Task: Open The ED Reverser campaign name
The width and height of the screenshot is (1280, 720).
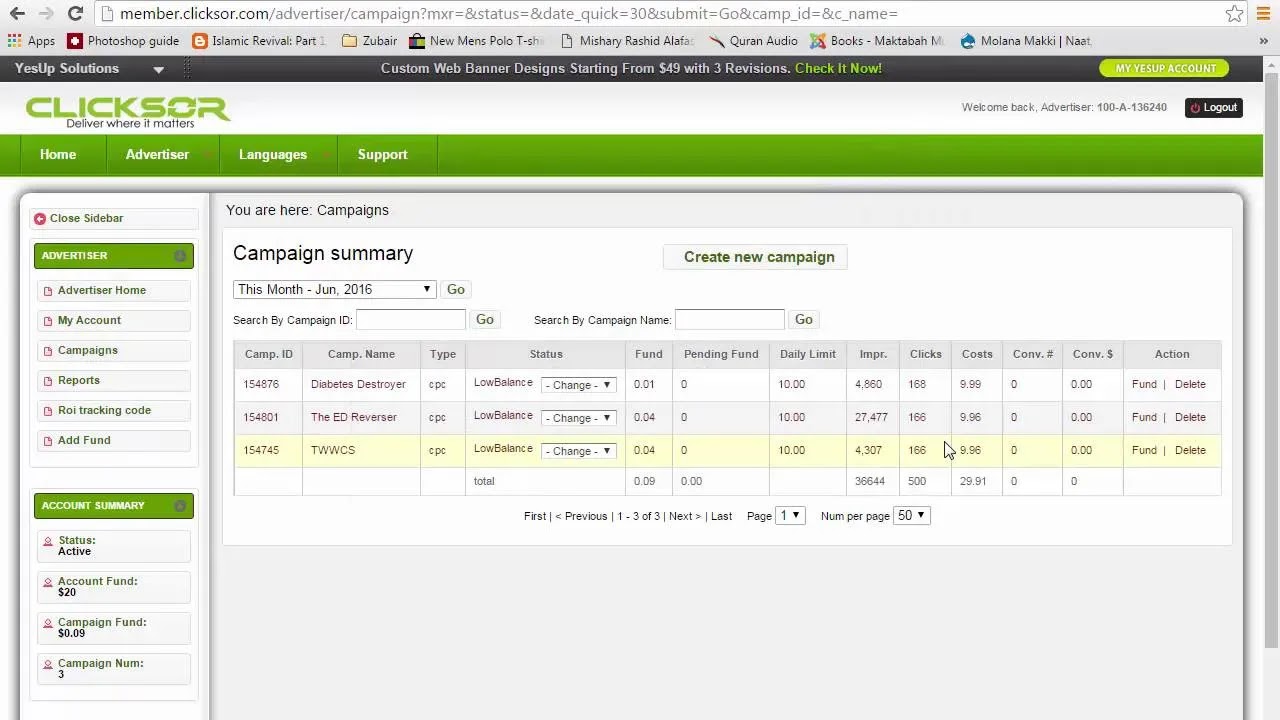Action: click(353, 417)
